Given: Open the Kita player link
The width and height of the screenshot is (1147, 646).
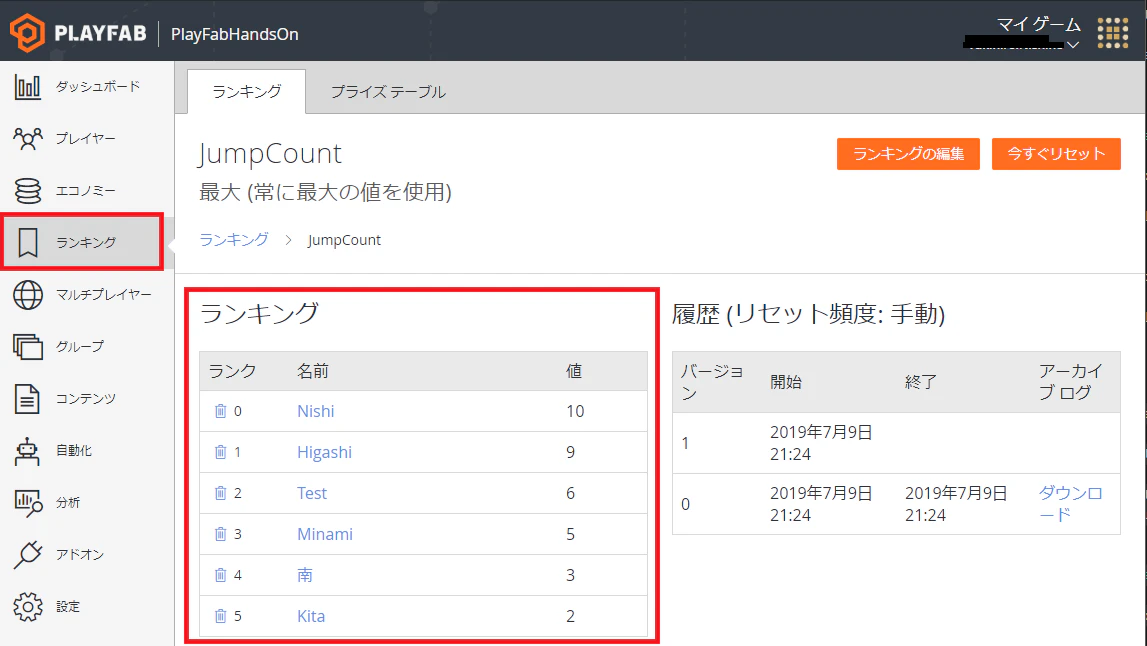Looking at the screenshot, I should [311, 616].
